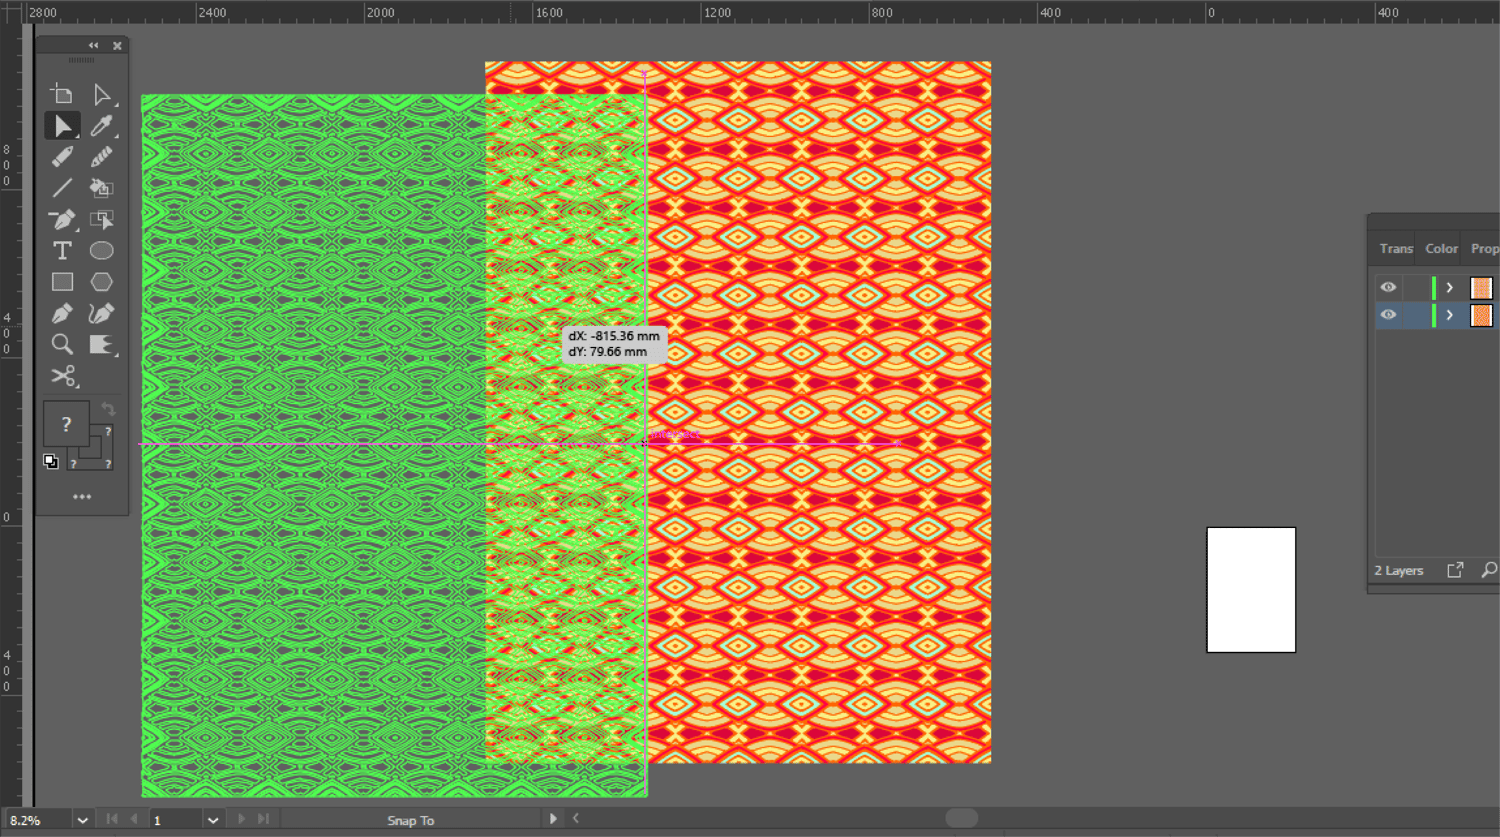Image resolution: width=1500 pixels, height=837 pixels.
Task: Click the blank white artboard
Action: 1251,590
